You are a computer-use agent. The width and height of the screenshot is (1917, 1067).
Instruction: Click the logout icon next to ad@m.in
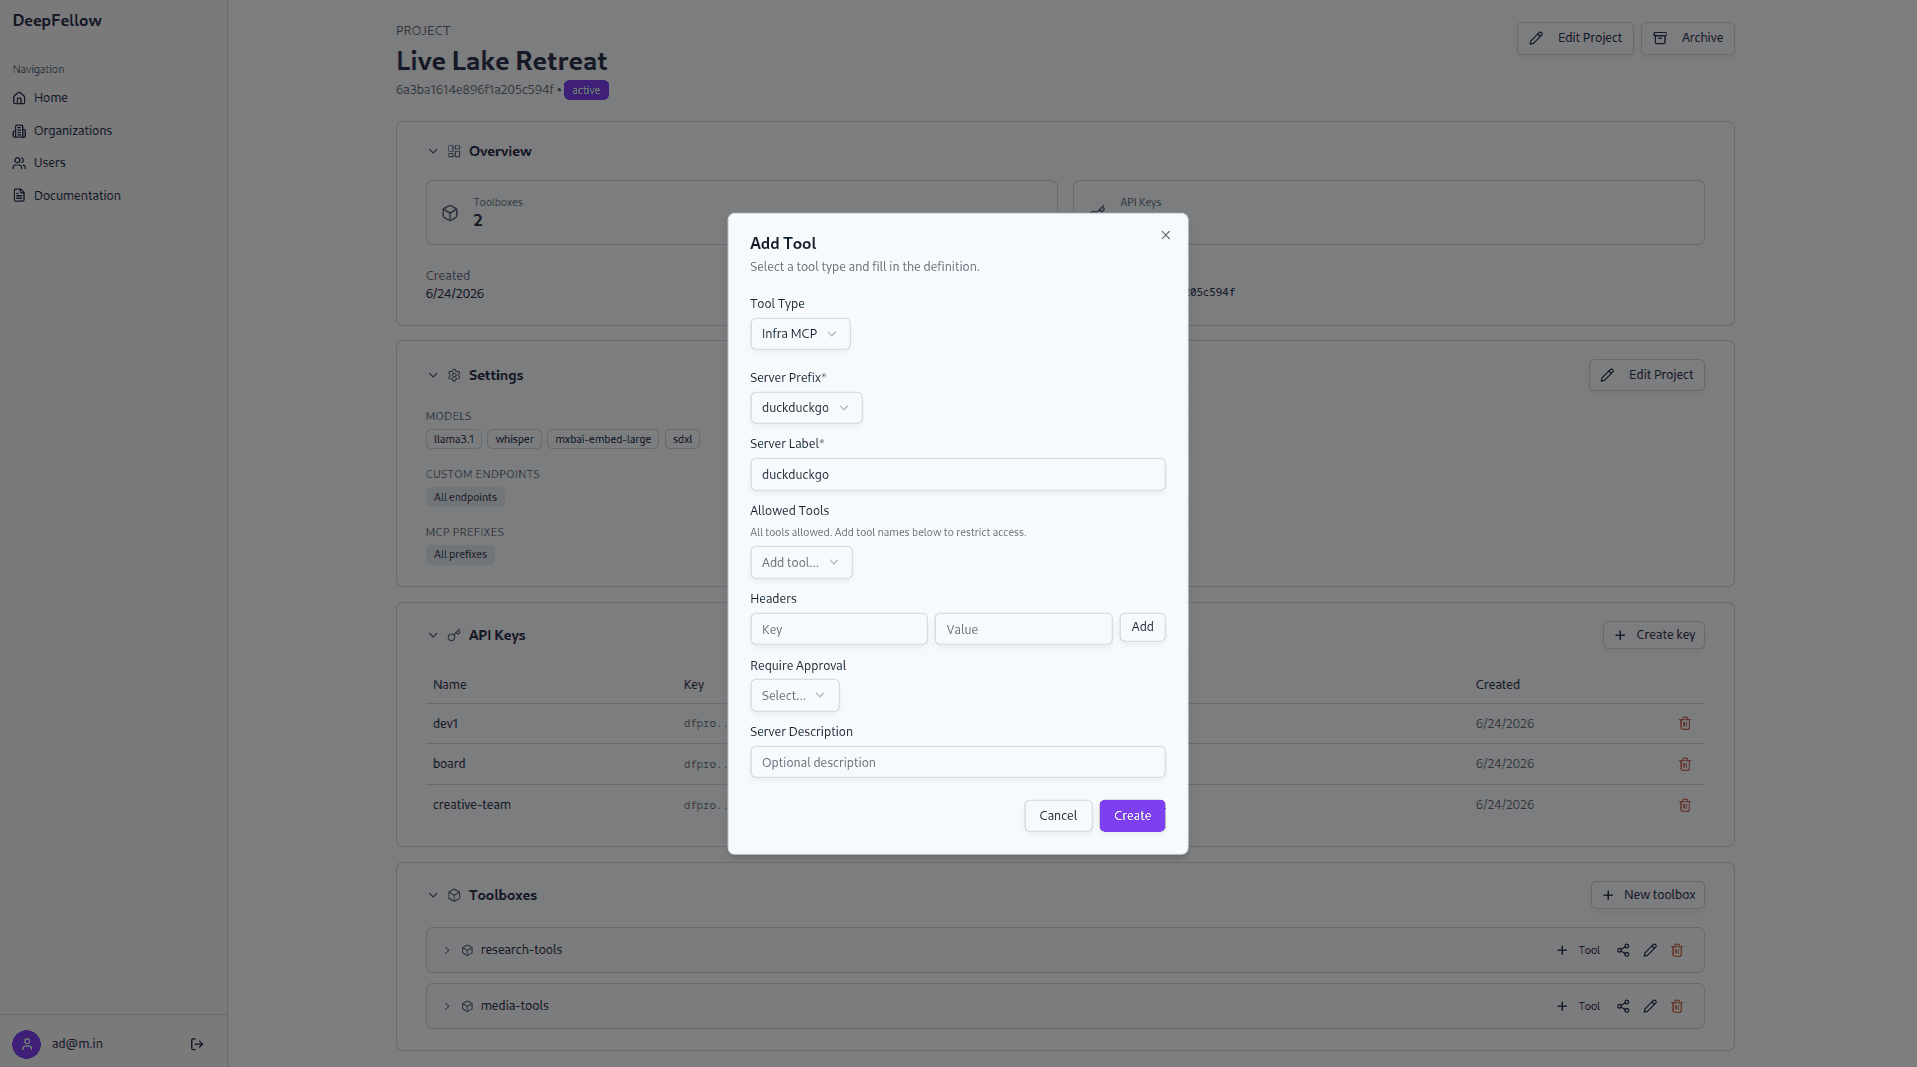click(197, 1044)
